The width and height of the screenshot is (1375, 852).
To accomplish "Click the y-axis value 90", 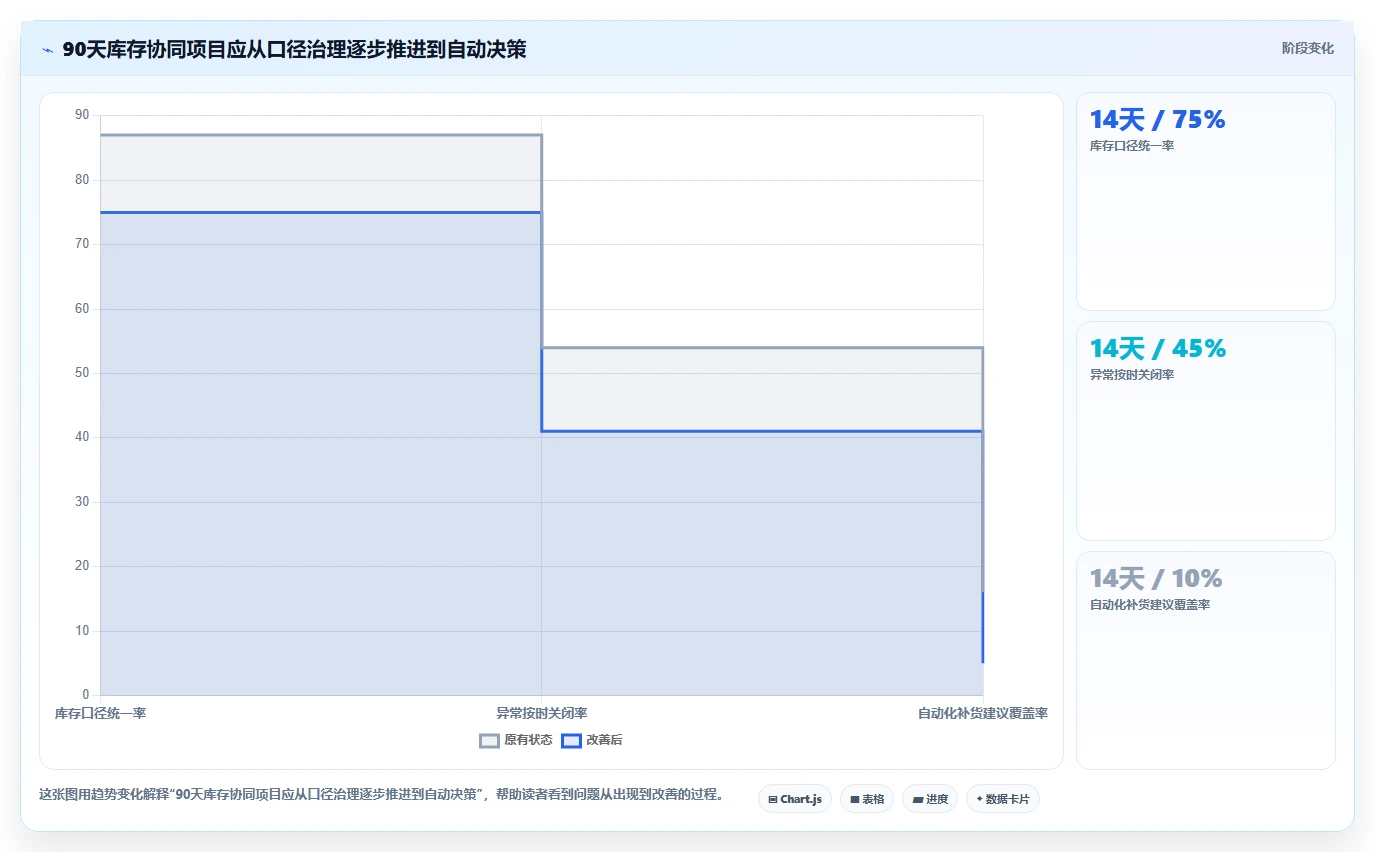I will (x=82, y=115).
